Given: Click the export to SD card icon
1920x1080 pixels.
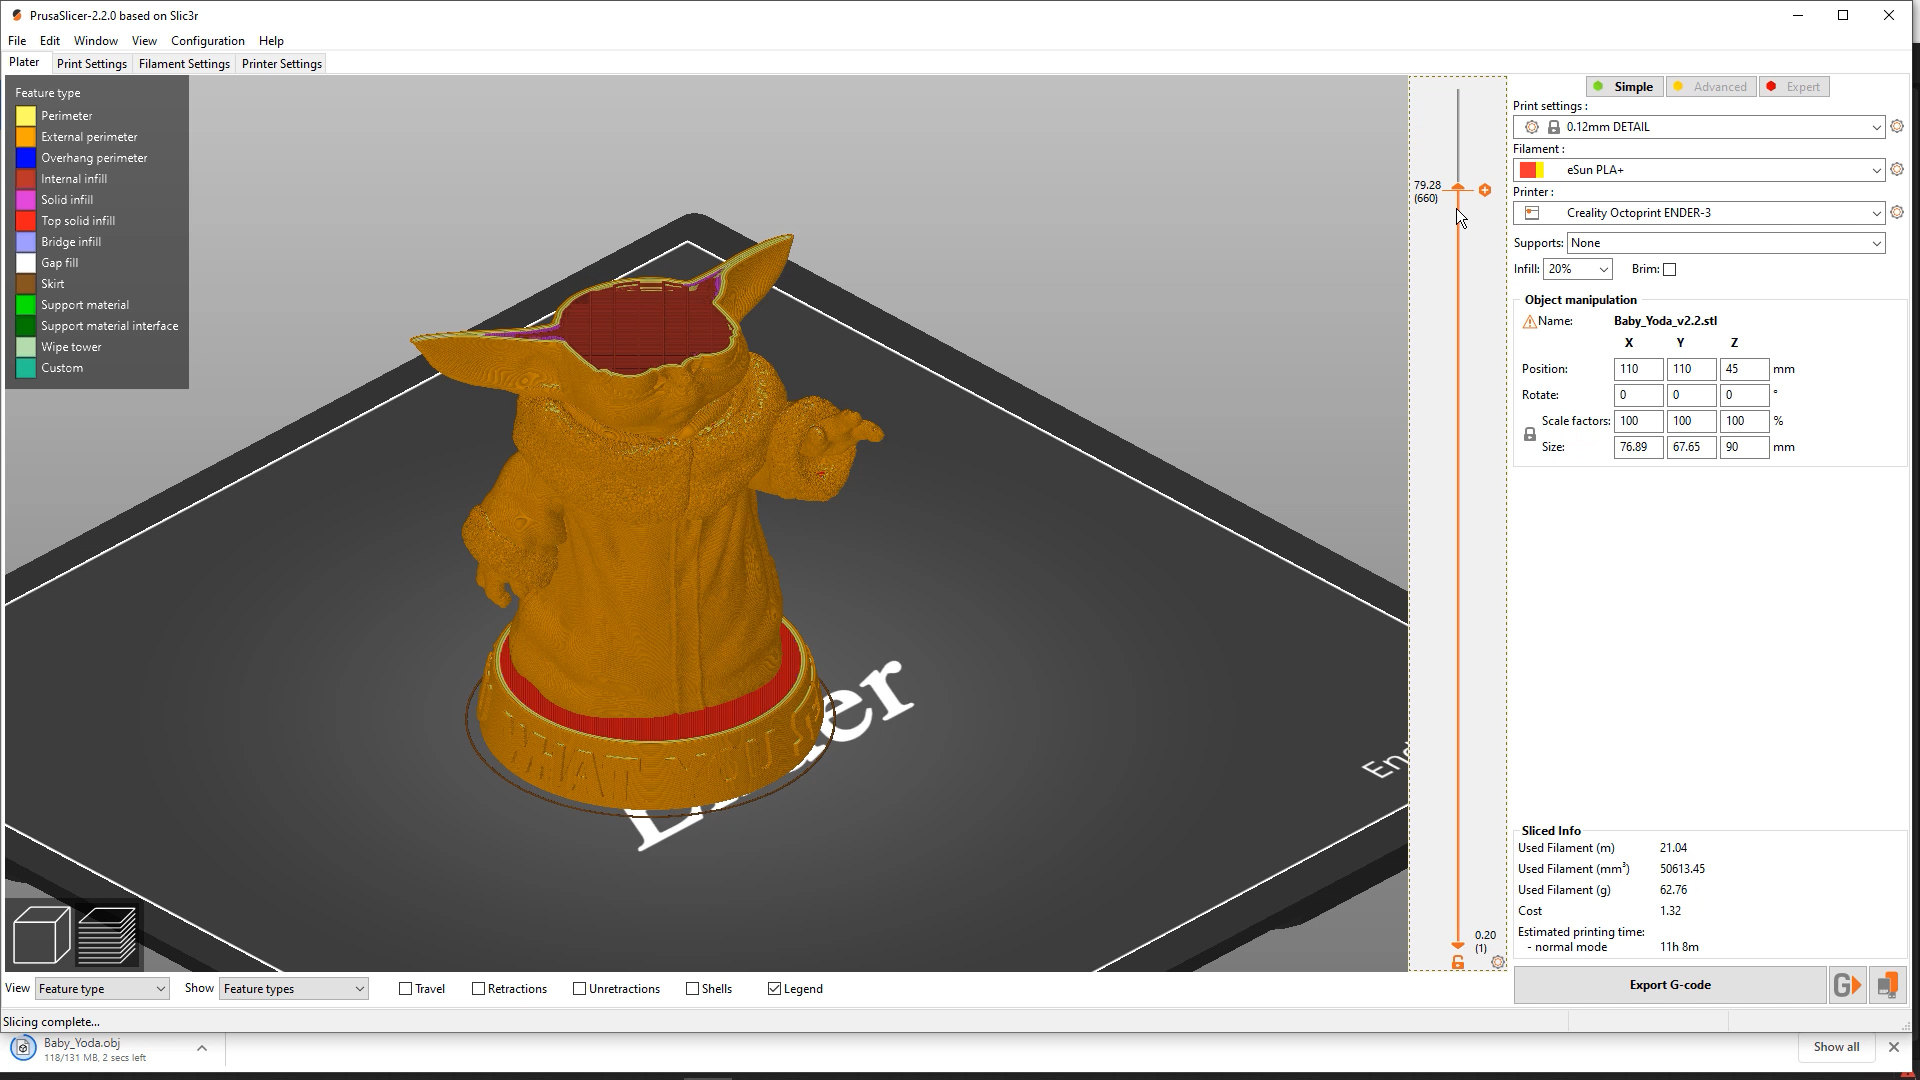Looking at the screenshot, I should (x=1888, y=984).
